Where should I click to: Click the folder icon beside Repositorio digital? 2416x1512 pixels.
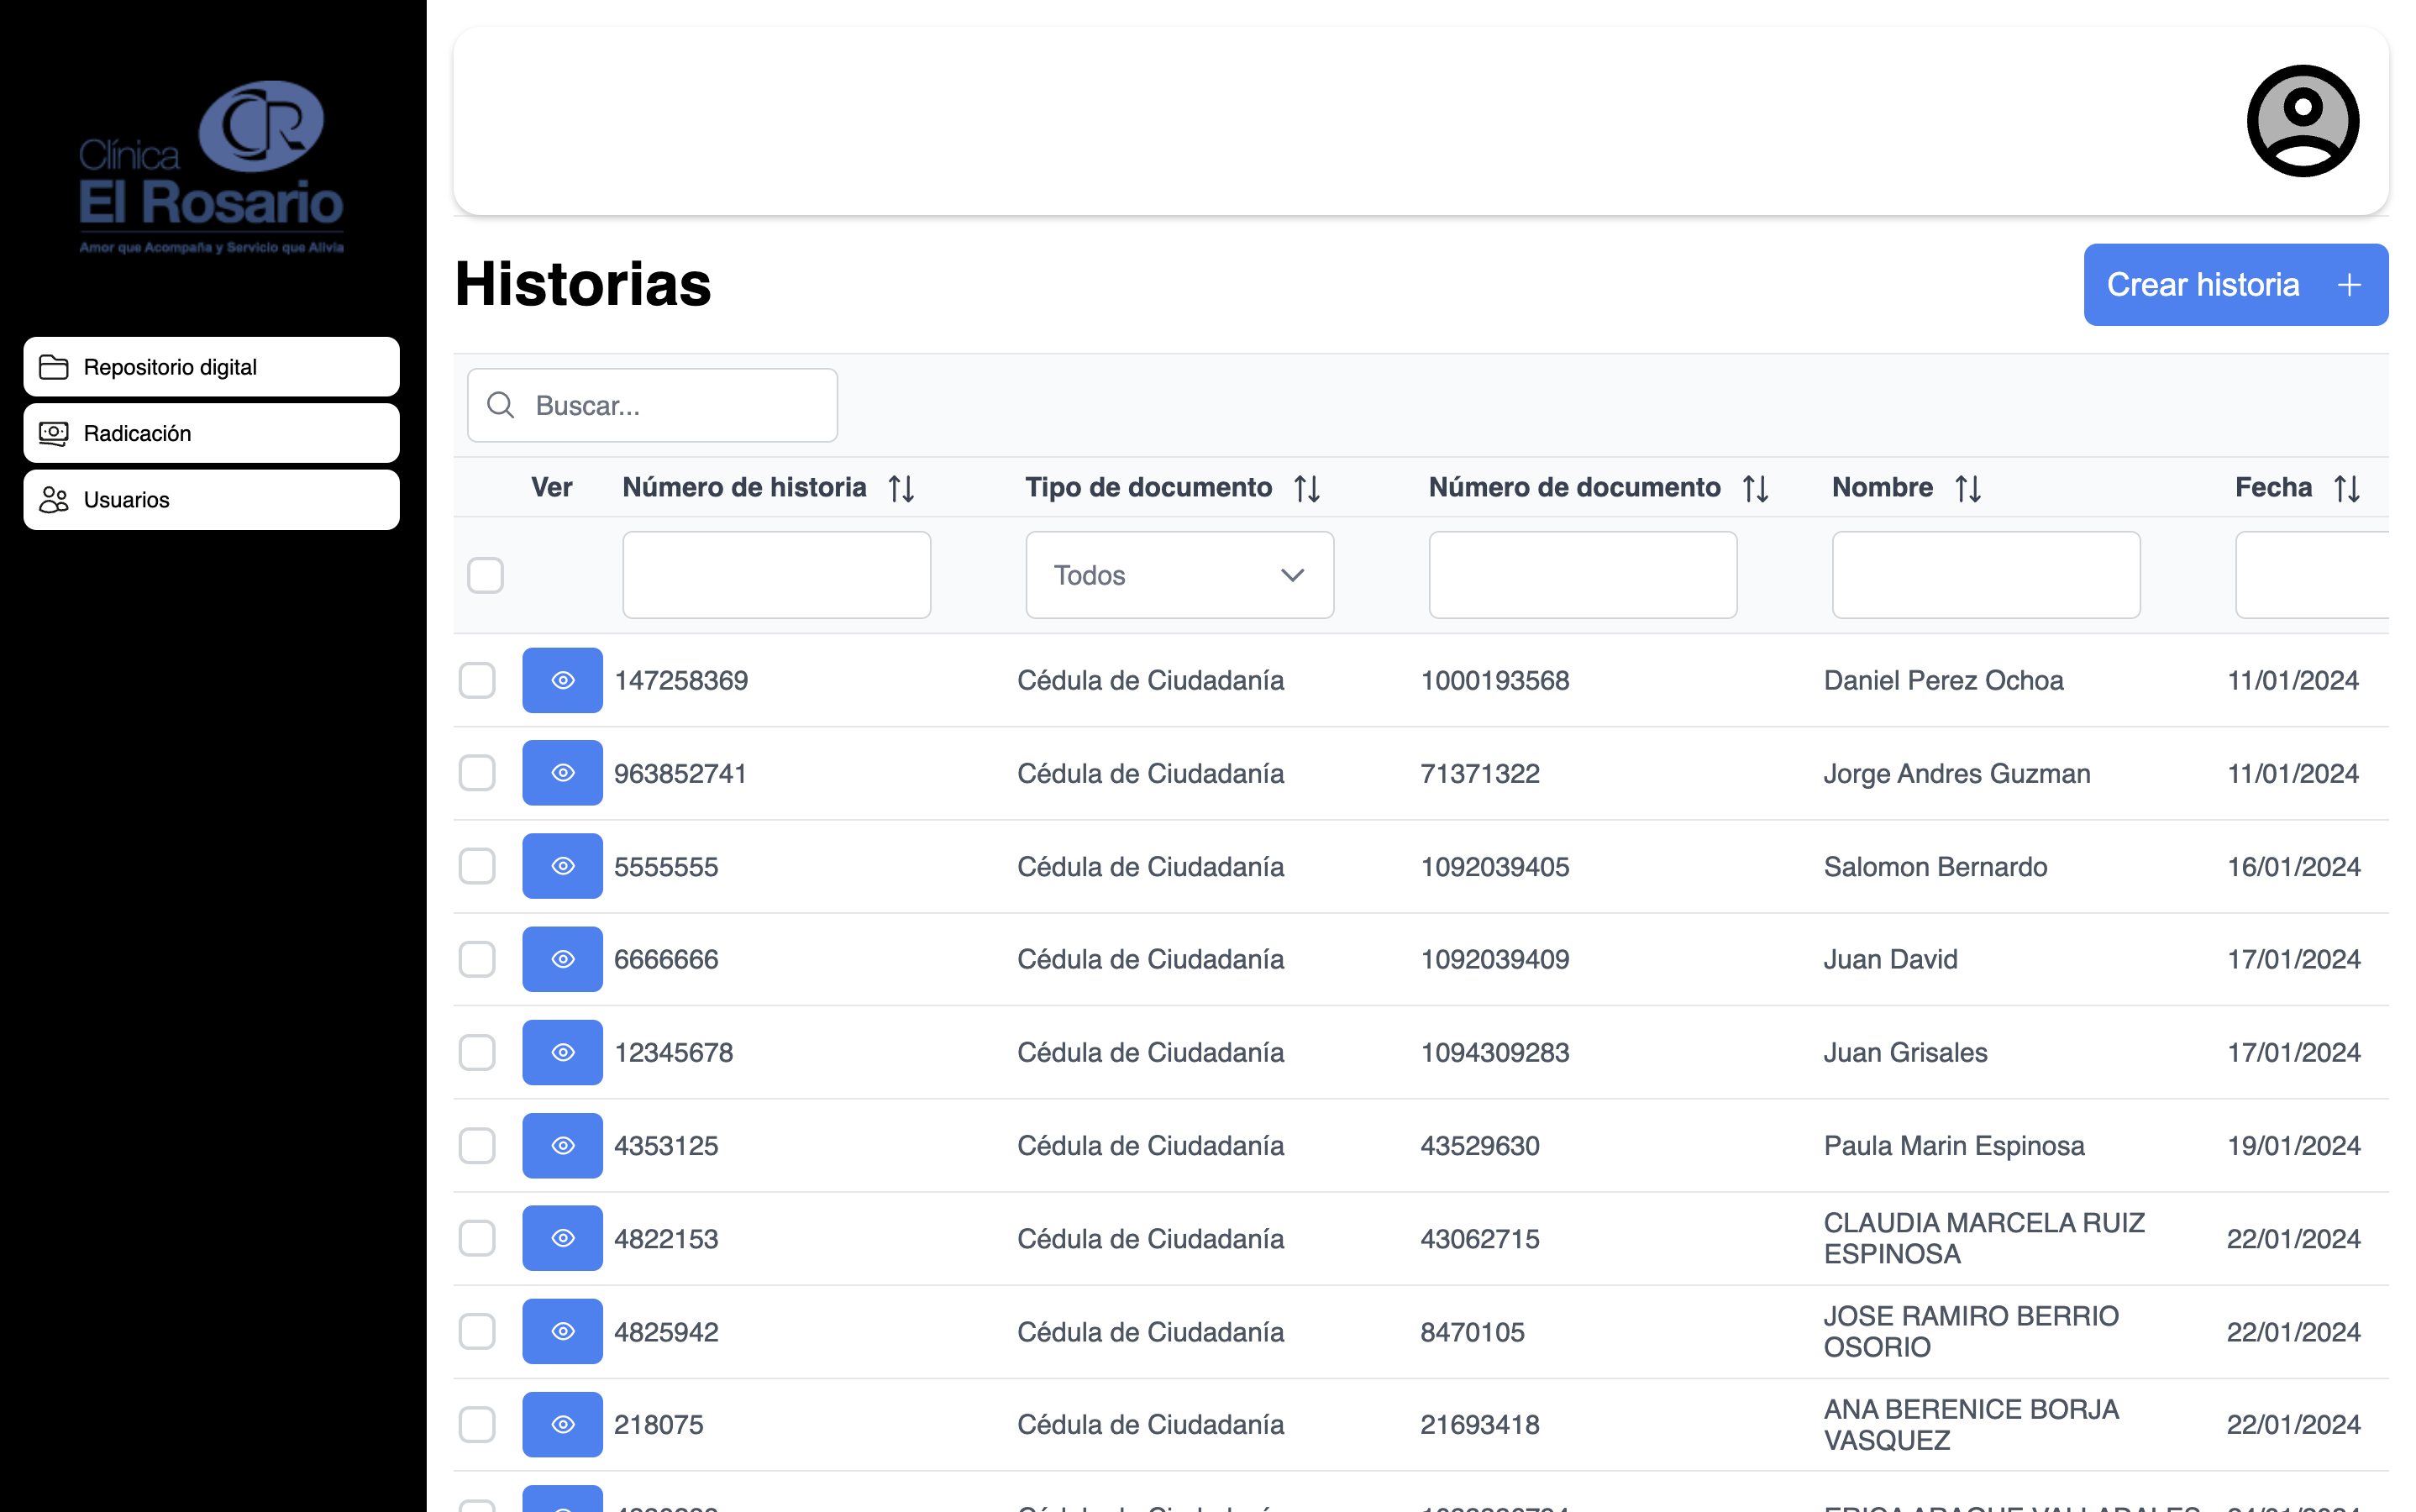click(x=53, y=367)
